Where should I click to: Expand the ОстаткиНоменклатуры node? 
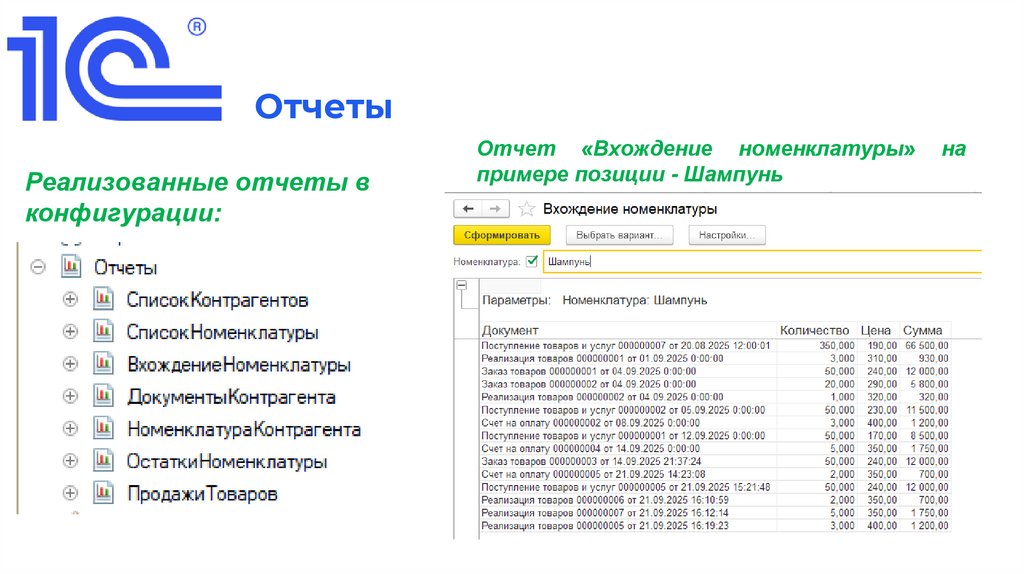click(70, 460)
